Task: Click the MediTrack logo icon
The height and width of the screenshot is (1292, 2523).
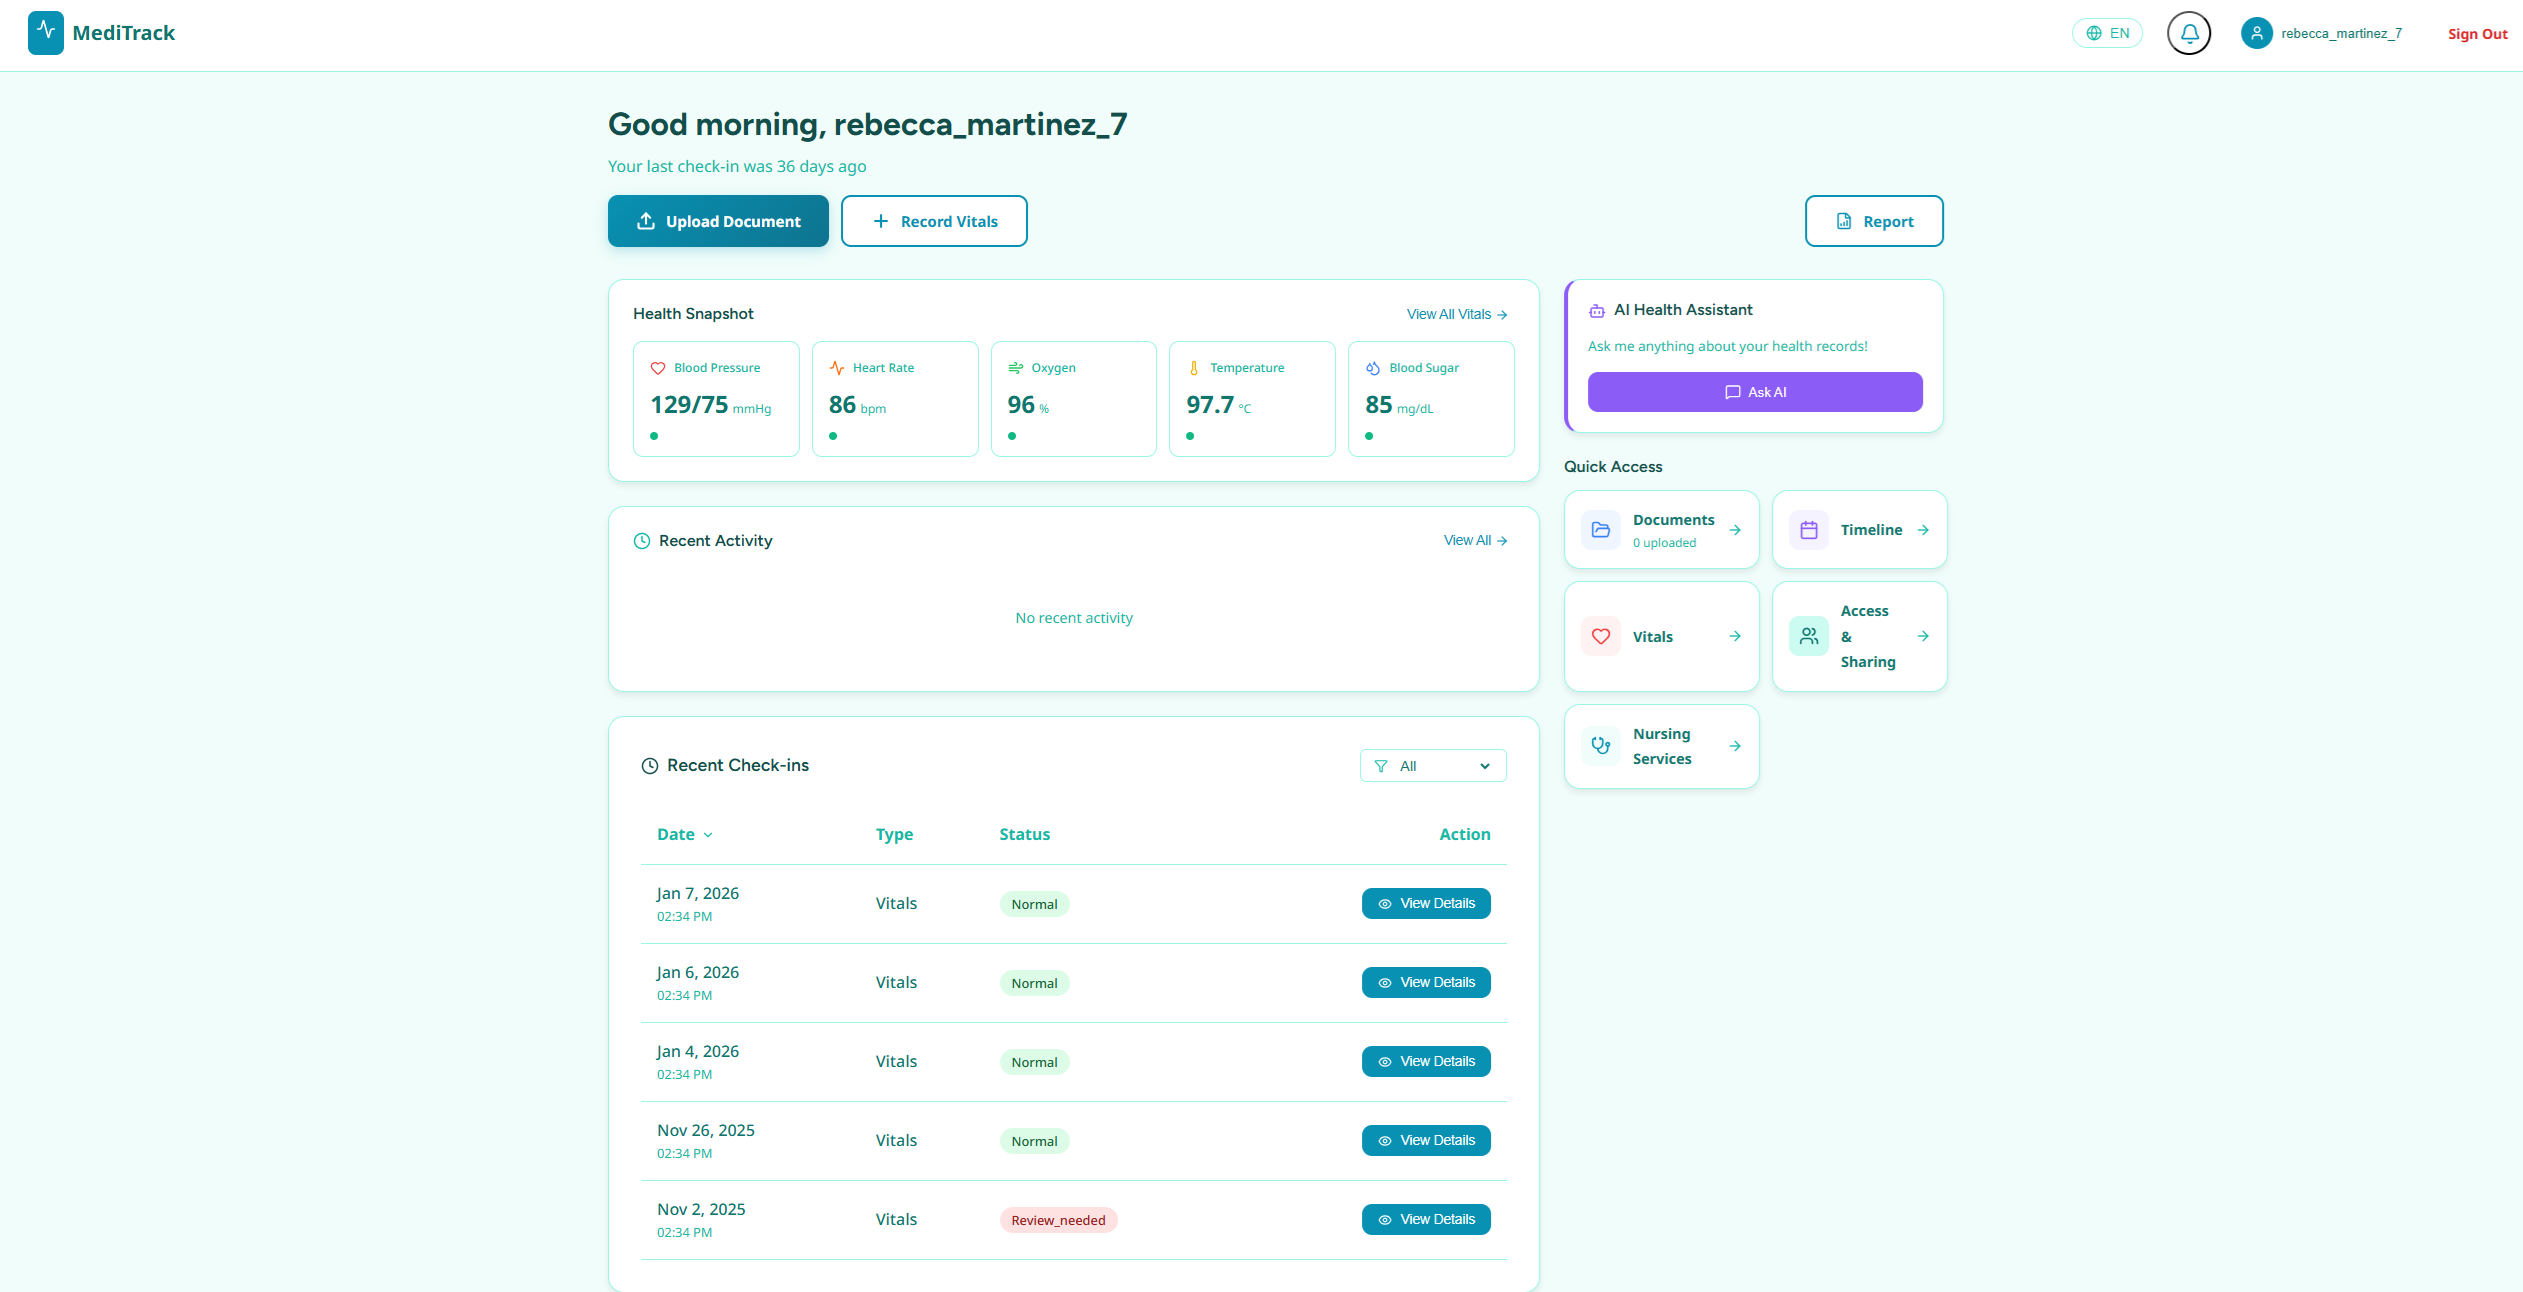Action: tap(46, 33)
